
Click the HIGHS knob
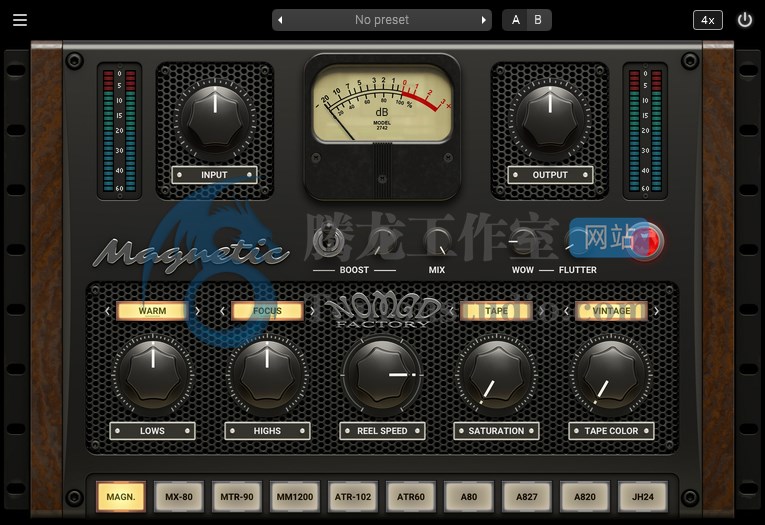click(x=267, y=375)
